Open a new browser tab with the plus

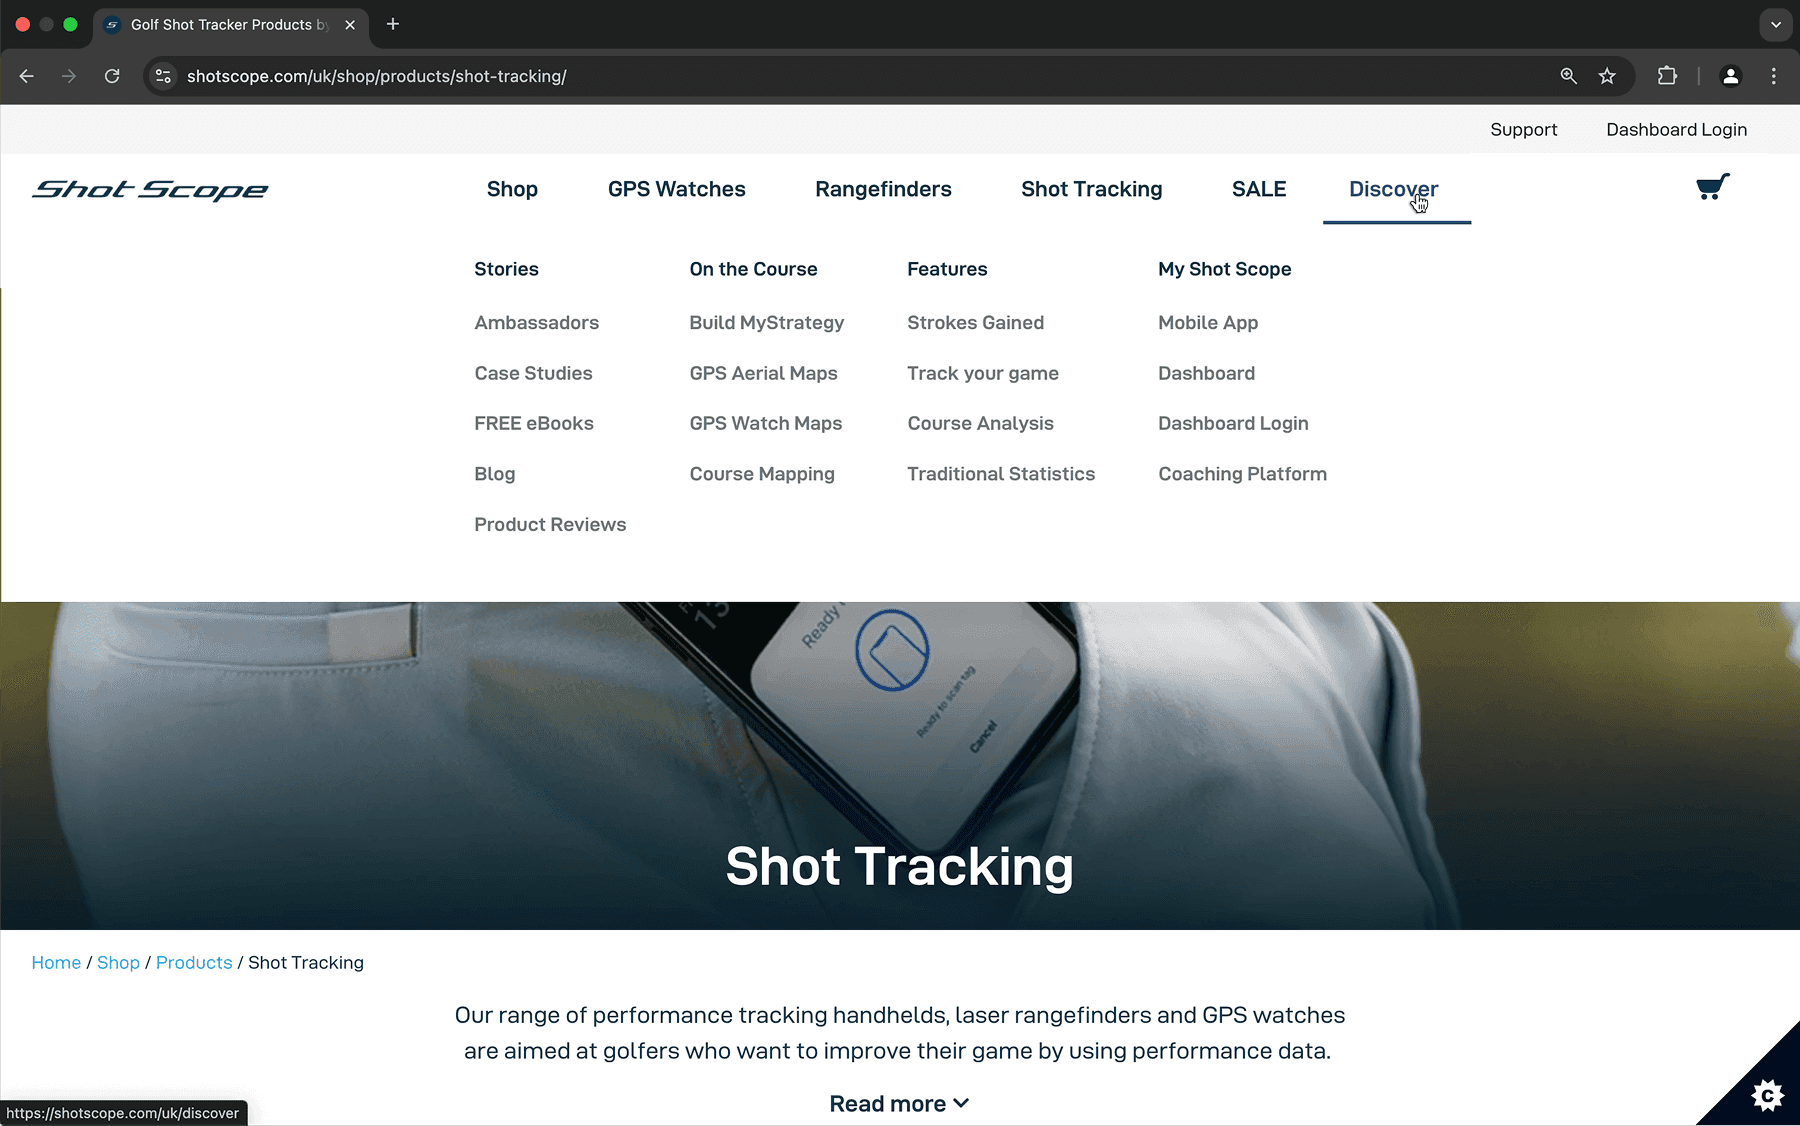tap(393, 24)
